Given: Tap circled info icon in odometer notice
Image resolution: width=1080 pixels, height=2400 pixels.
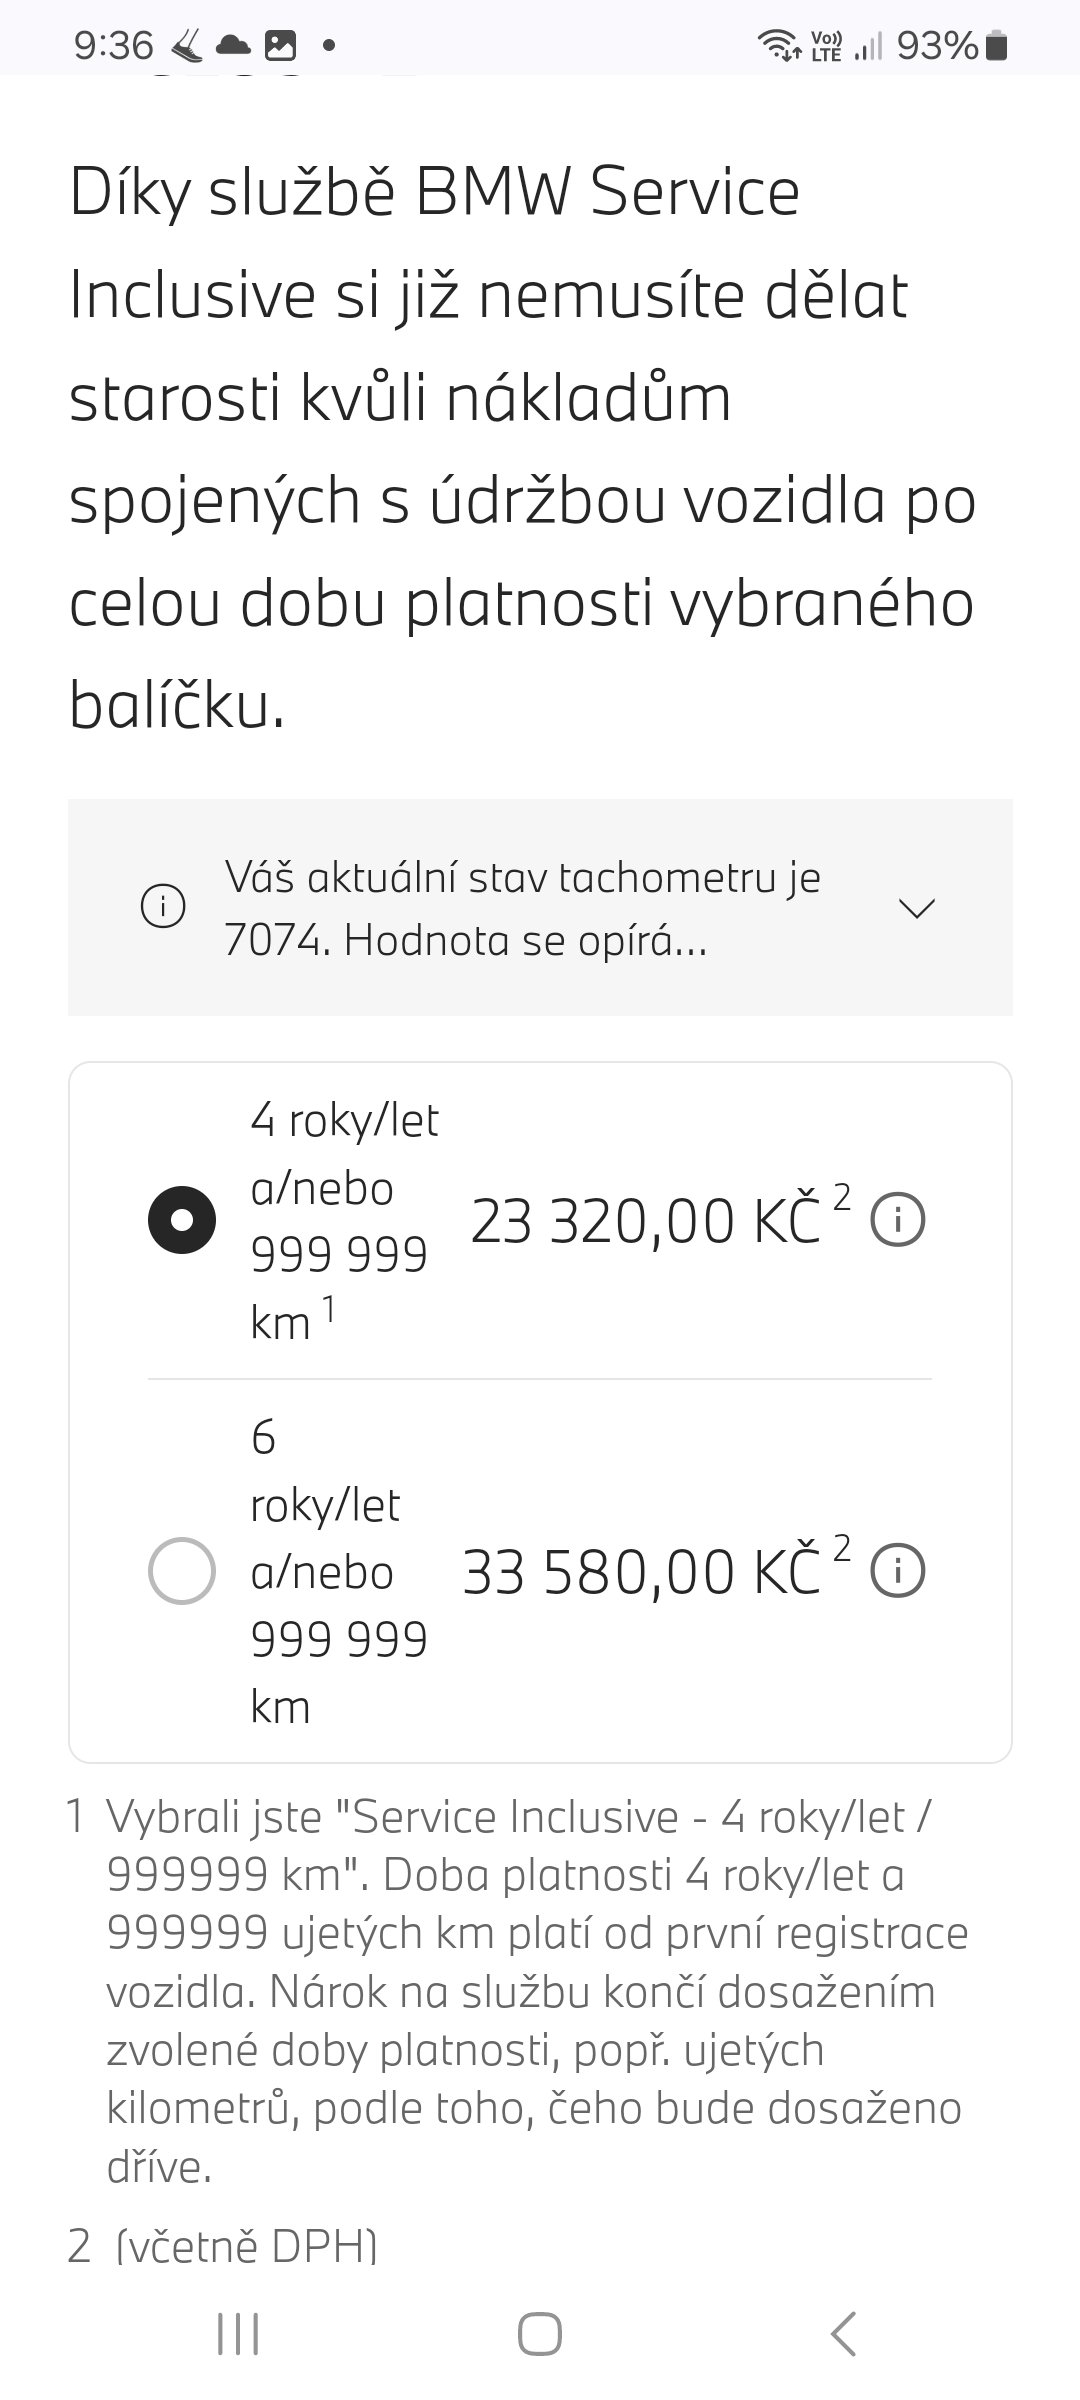Looking at the screenshot, I should (x=163, y=908).
